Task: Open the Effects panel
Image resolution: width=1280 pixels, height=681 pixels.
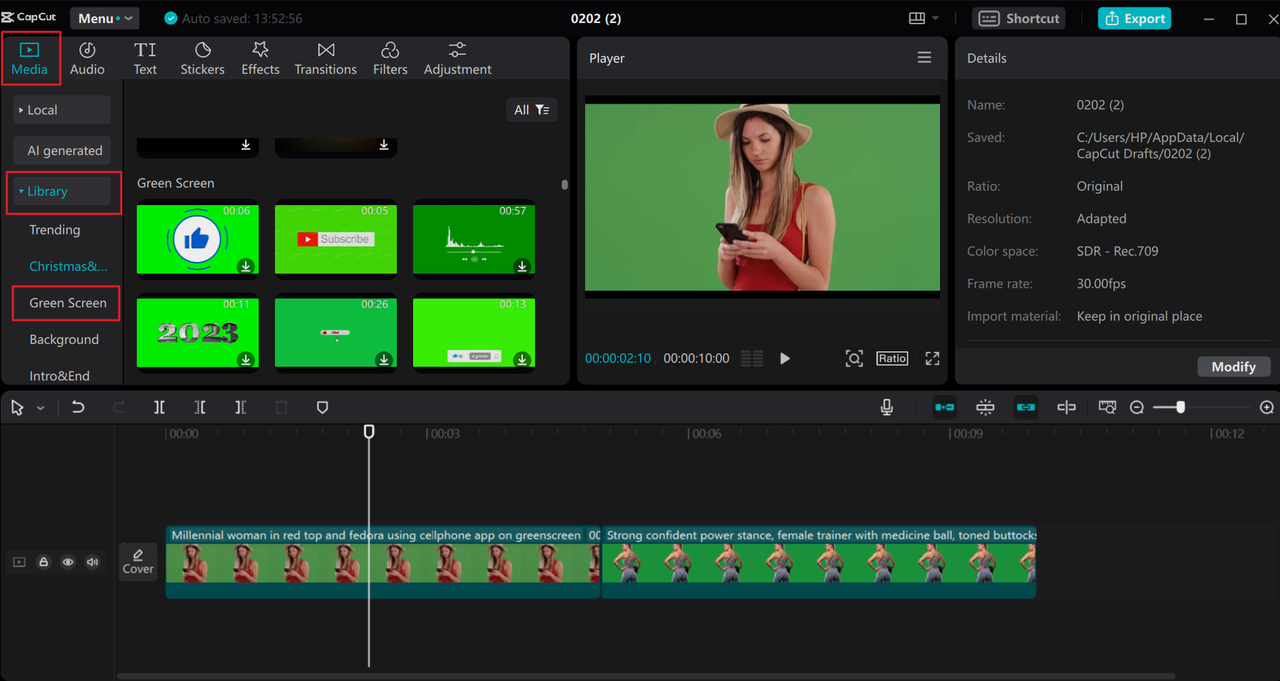Action: (260, 58)
